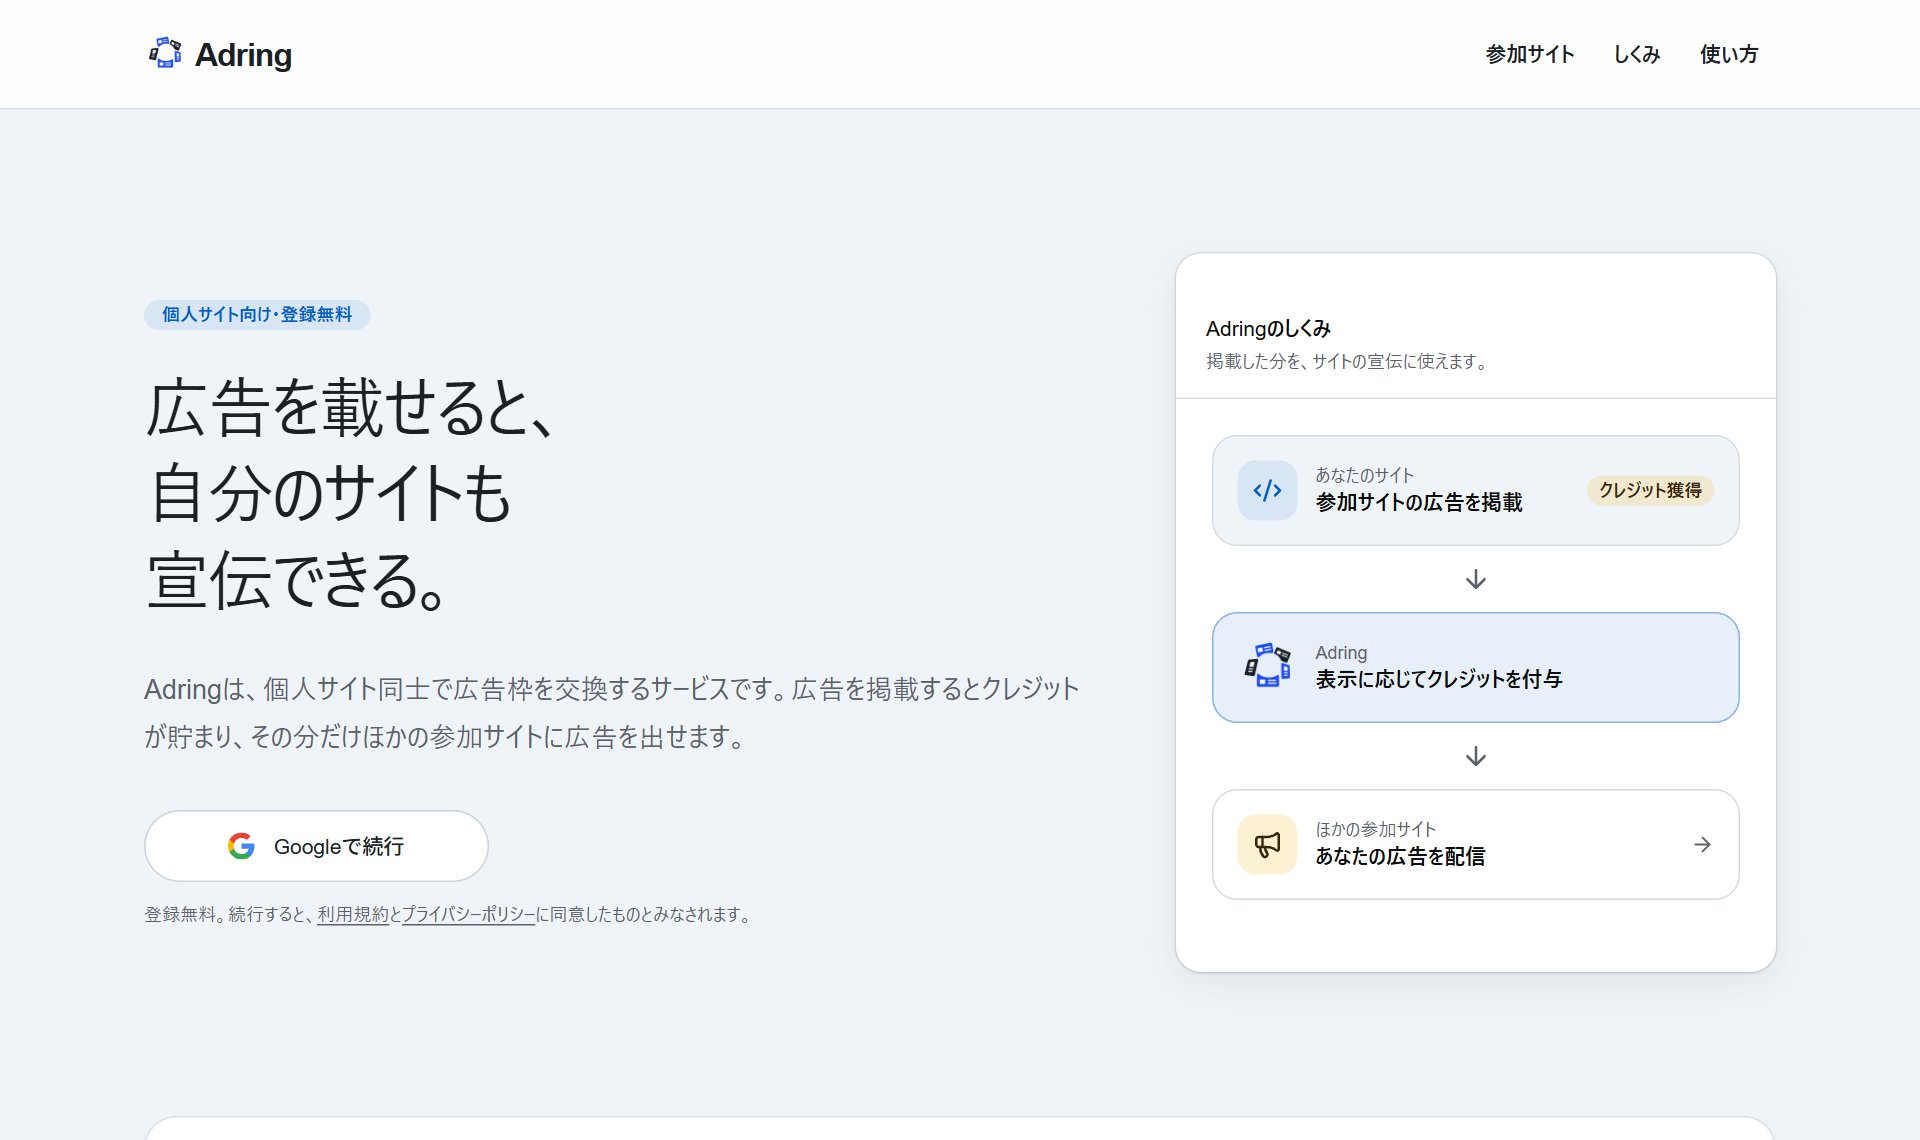Viewport: 1920px width, 1140px height.
Task: Click the 表示に応じてクレジットを付与 text
Action: pos(1438,679)
